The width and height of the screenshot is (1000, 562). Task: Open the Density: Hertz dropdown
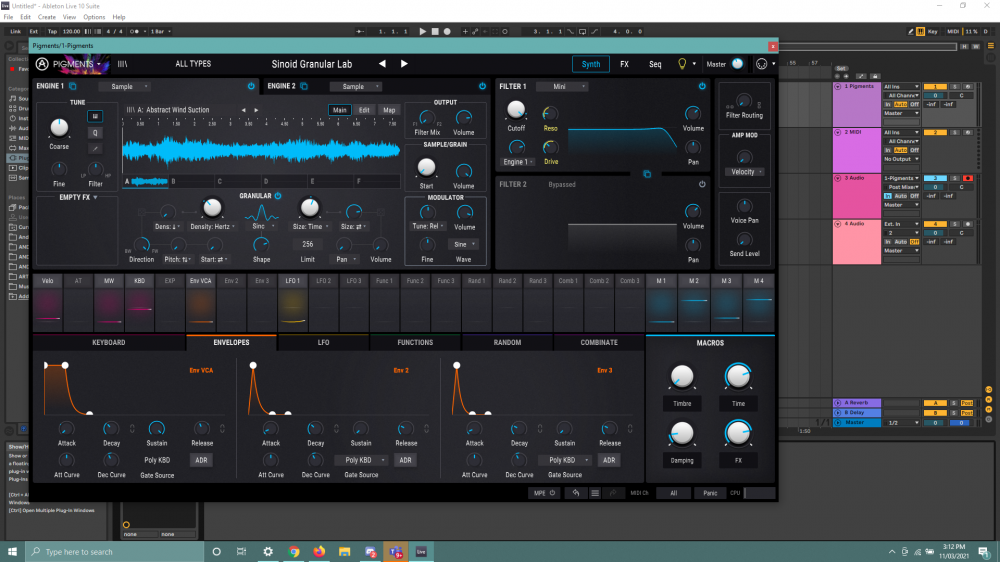pos(213,226)
